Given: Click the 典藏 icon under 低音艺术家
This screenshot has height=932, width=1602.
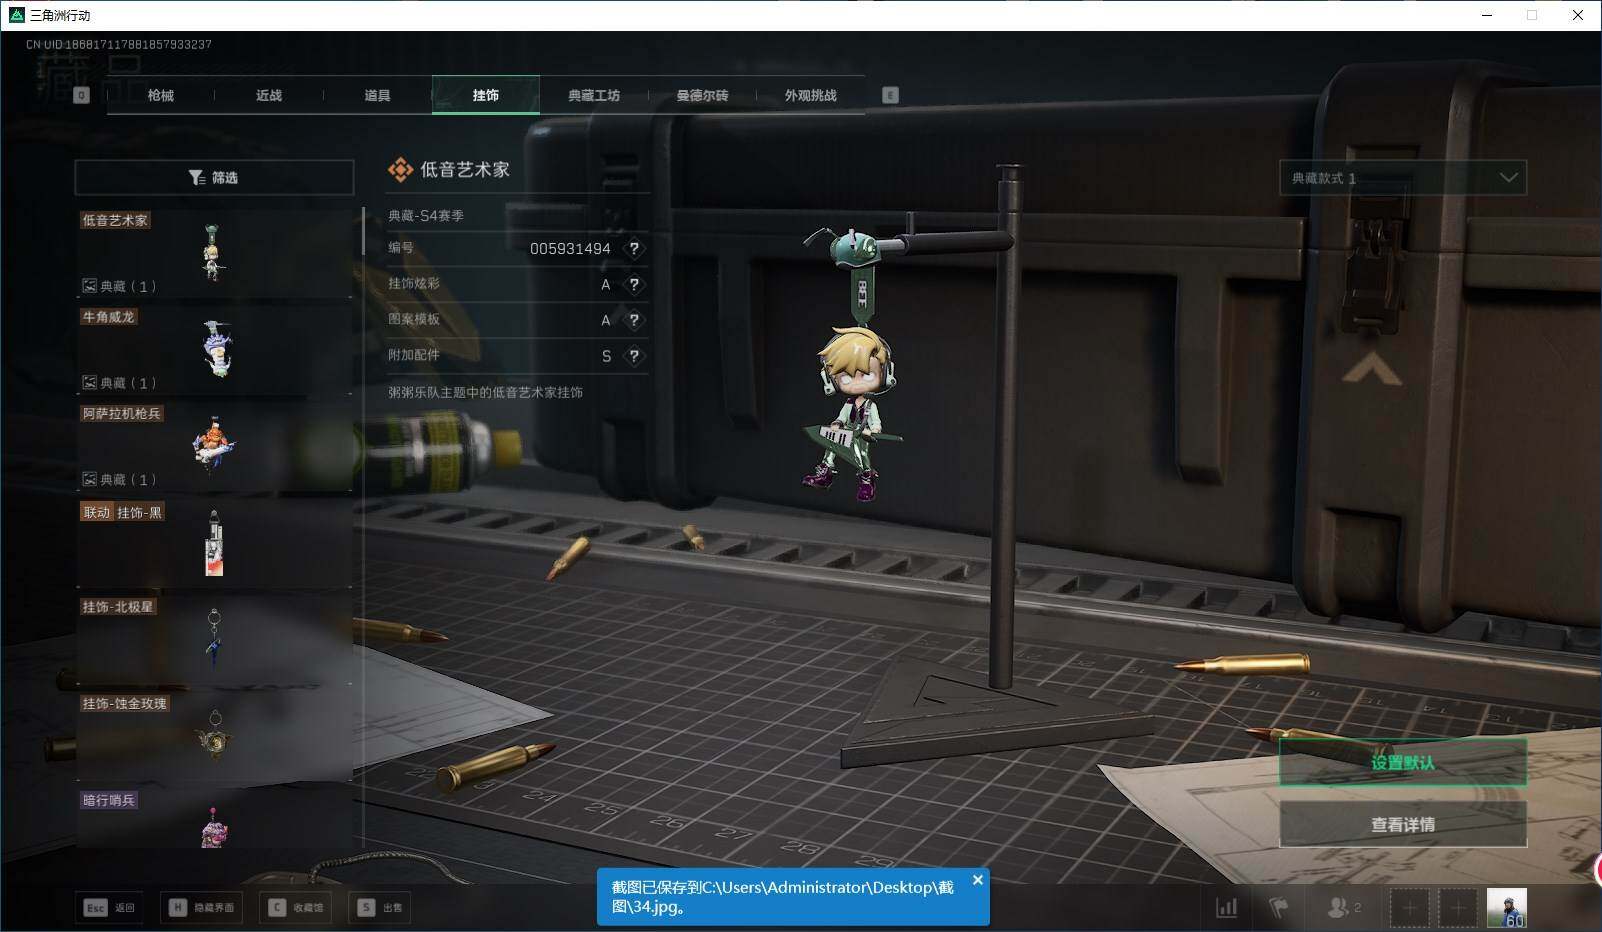Looking at the screenshot, I should [x=89, y=286].
